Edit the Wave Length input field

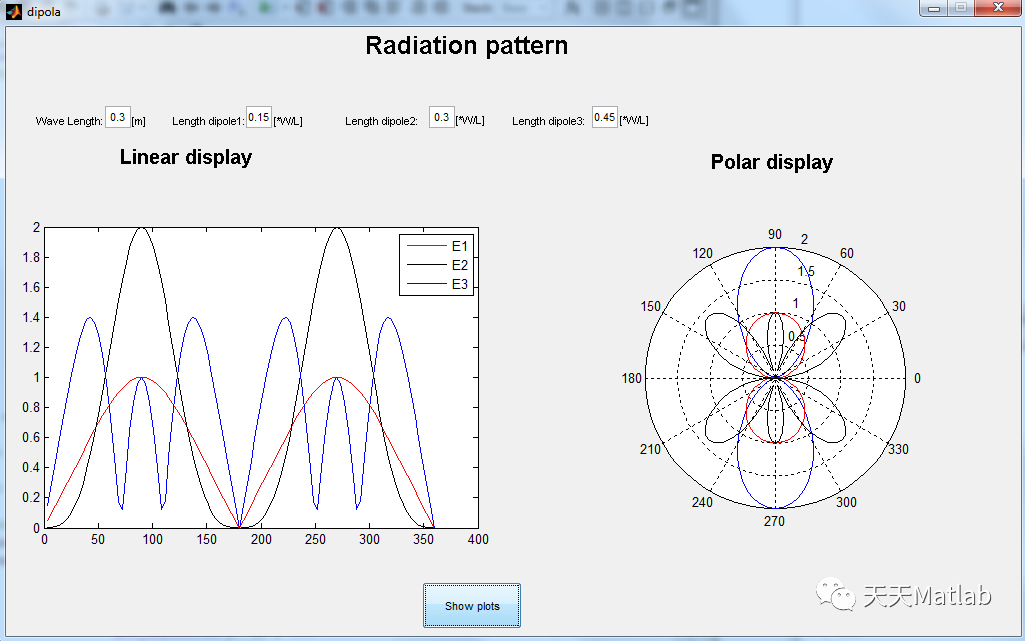(118, 117)
